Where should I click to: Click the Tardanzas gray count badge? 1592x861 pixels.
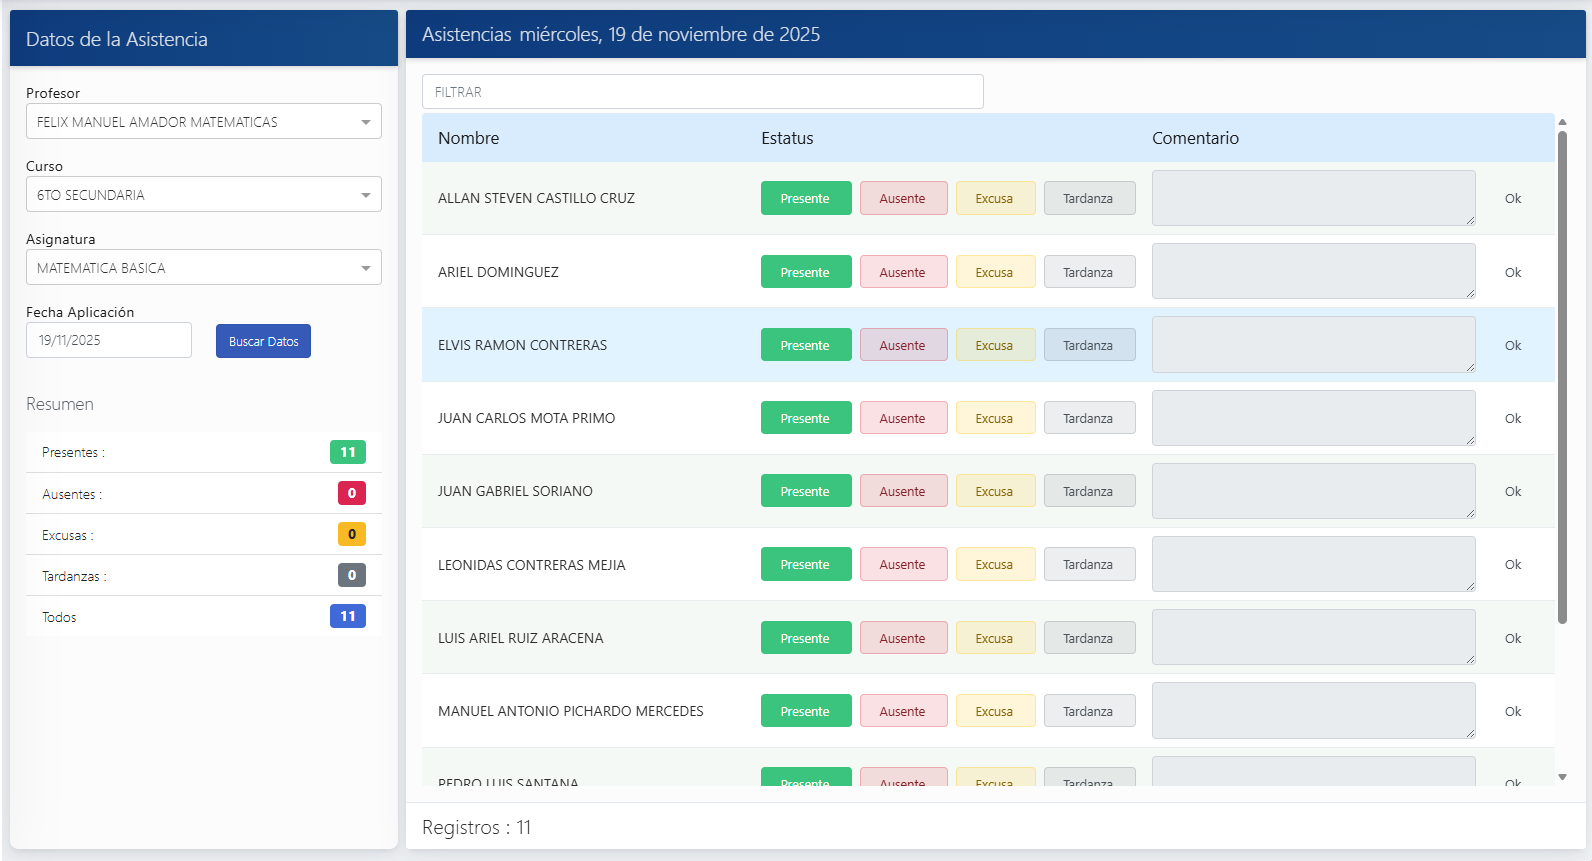351,575
